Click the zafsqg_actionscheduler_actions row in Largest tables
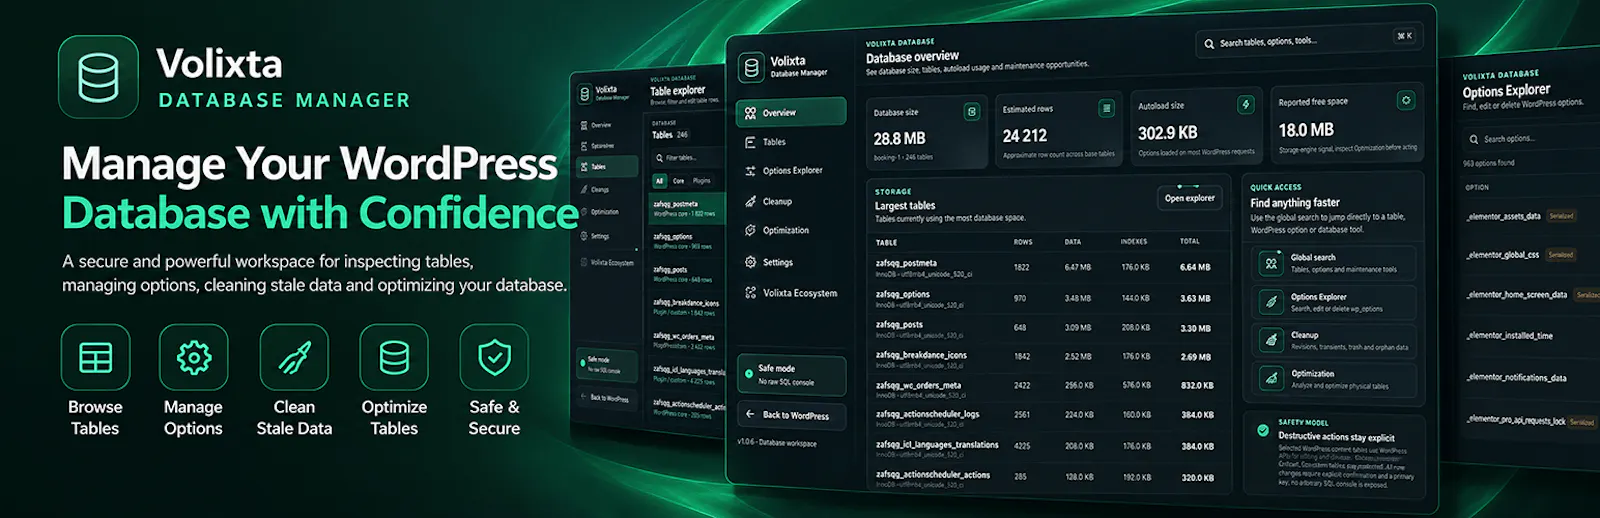 [1049, 478]
